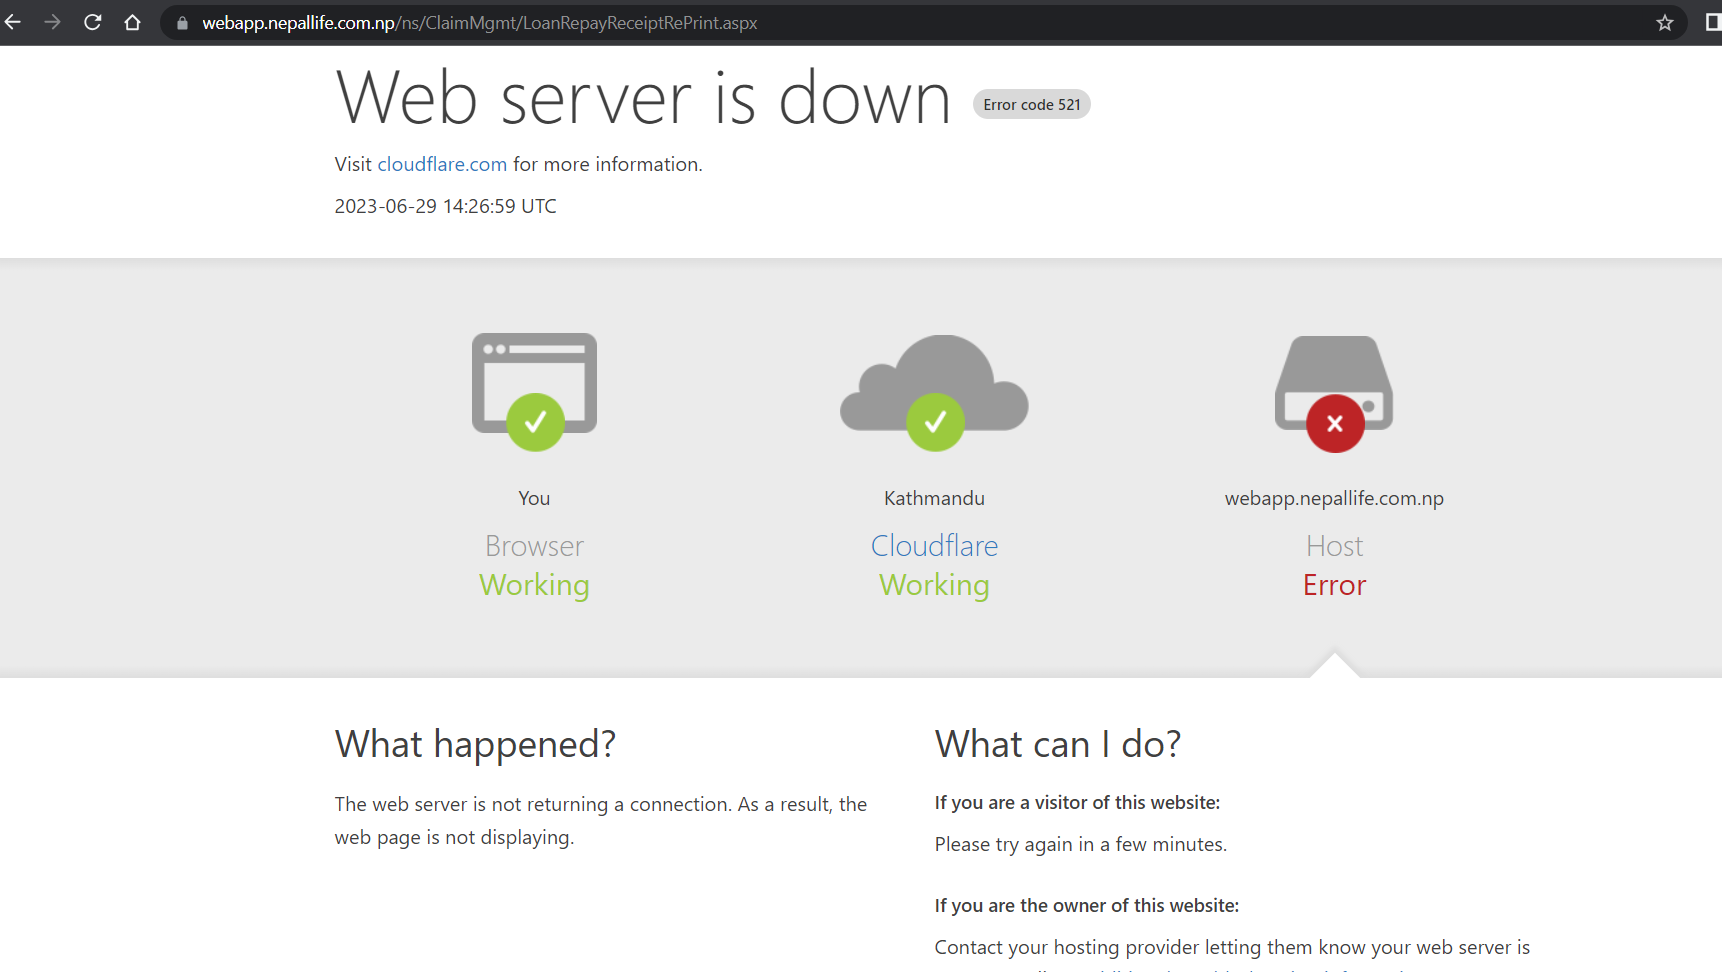The height and width of the screenshot is (972, 1722).
Task: Click the Working status under Browser
Action: 534,585
